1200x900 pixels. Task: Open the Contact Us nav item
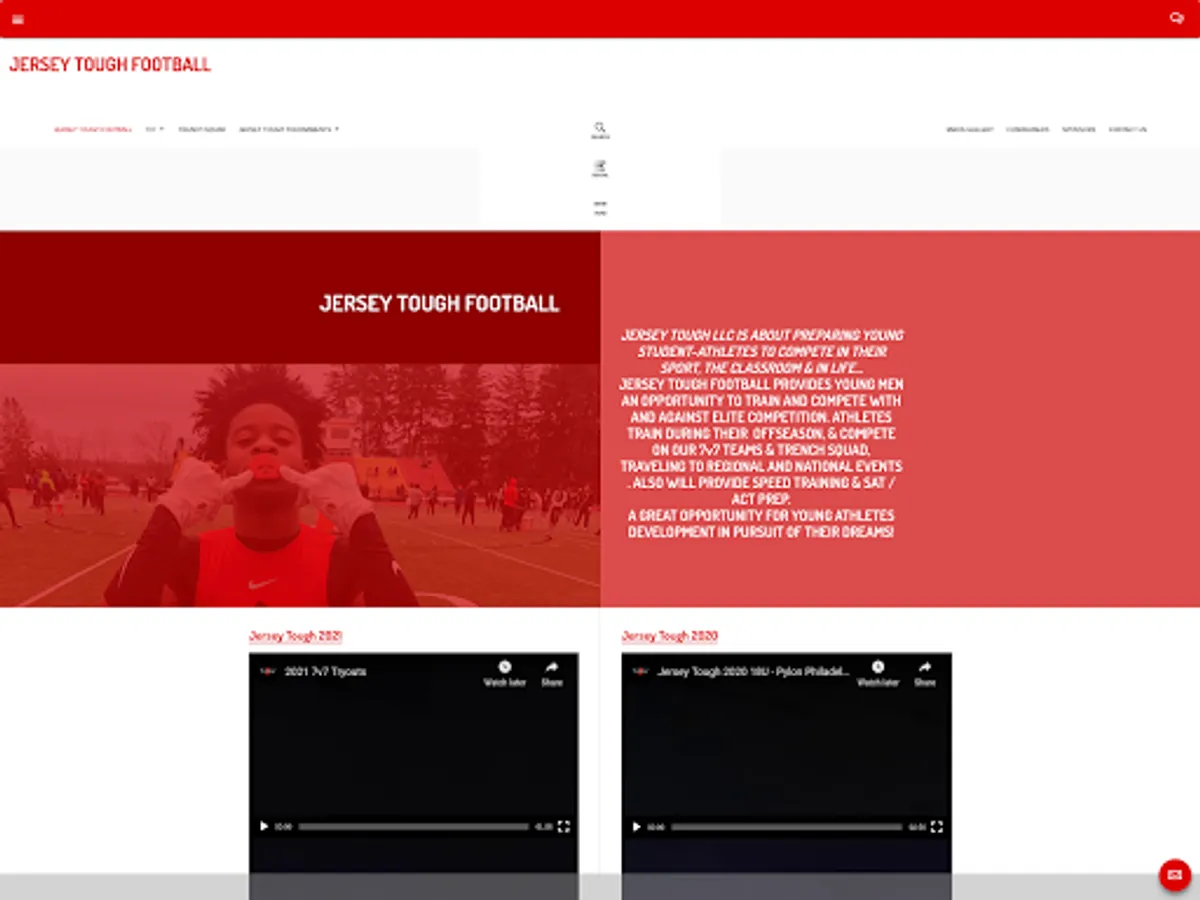1128,129
